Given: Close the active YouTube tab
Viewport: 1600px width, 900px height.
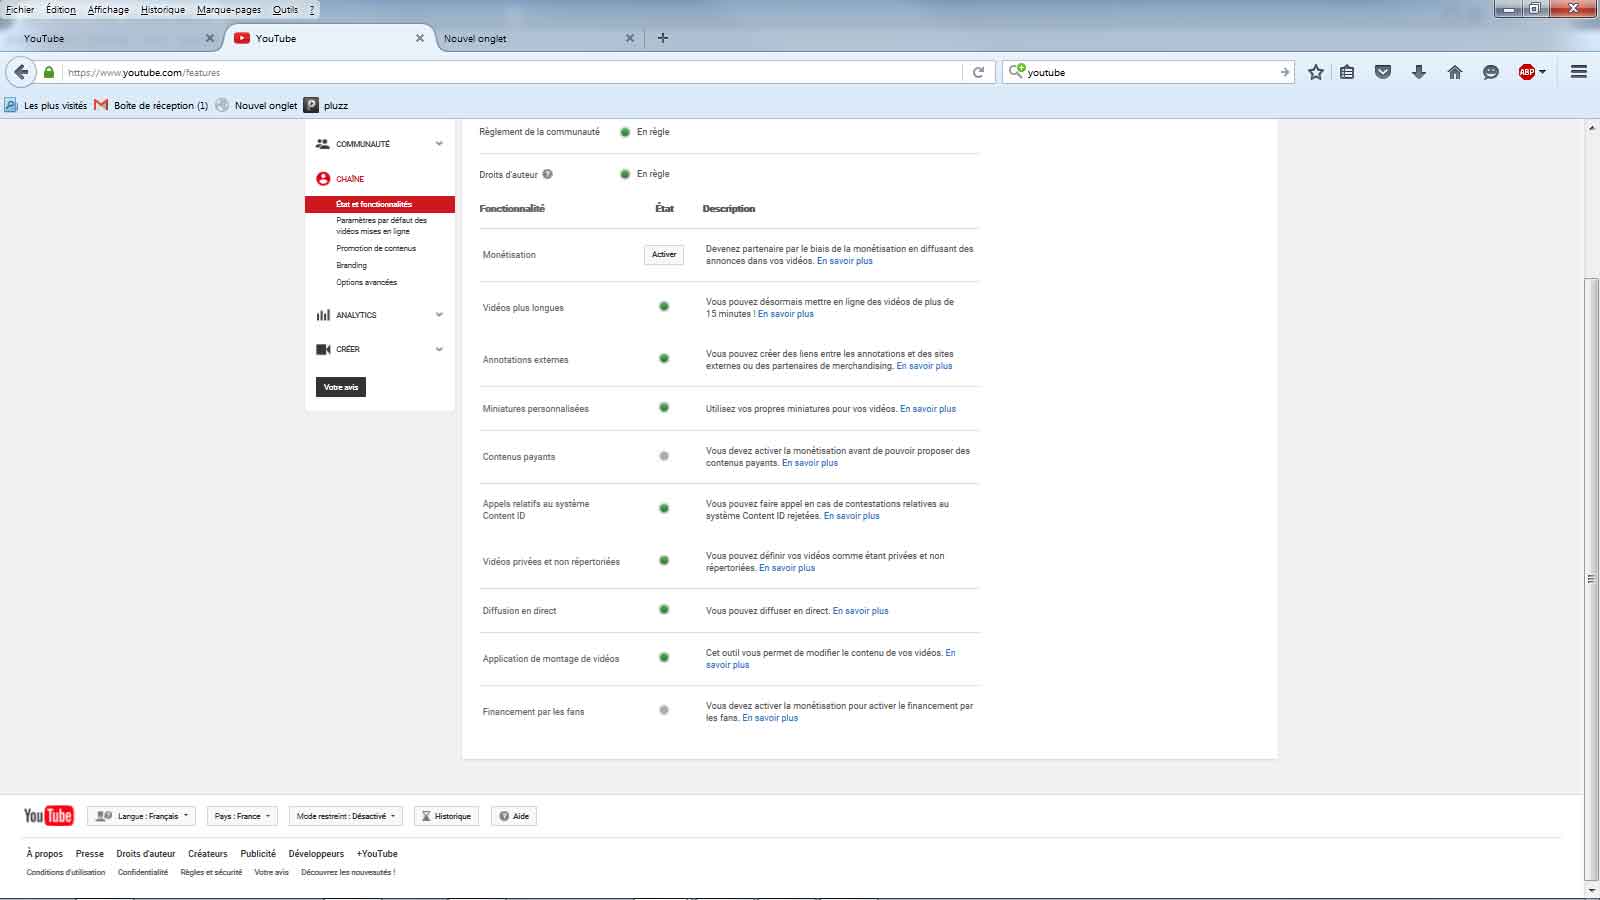Looking at the screenshot, I should 420,38.
